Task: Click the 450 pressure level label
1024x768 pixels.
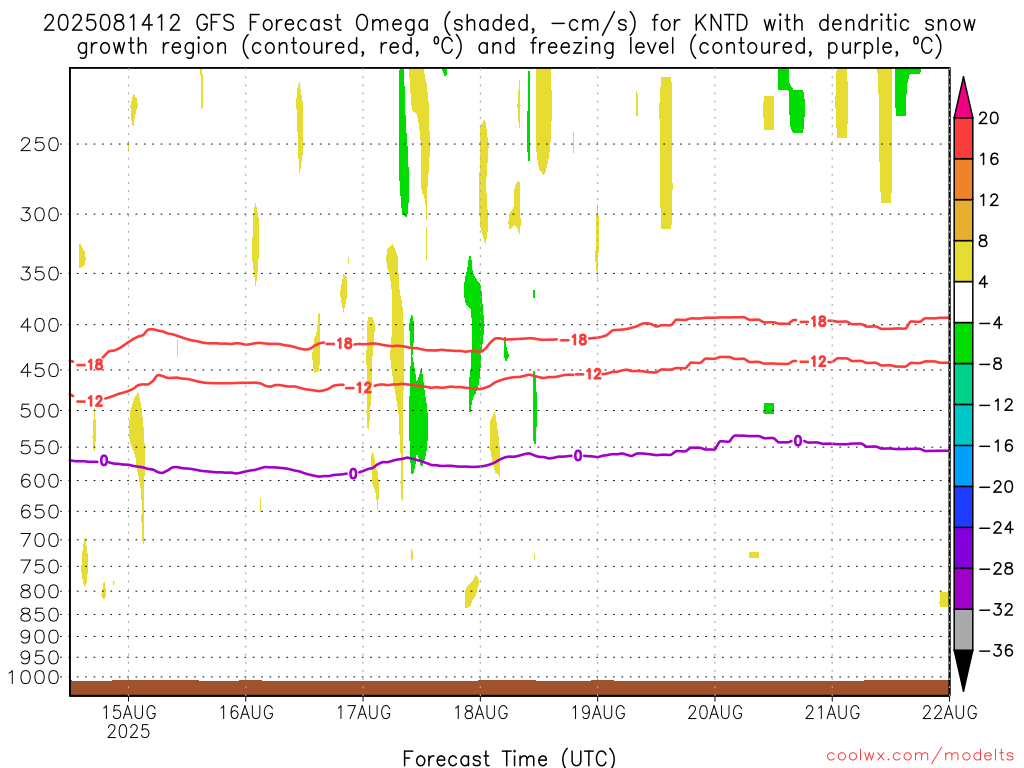Action: click(x=40, y=370)
